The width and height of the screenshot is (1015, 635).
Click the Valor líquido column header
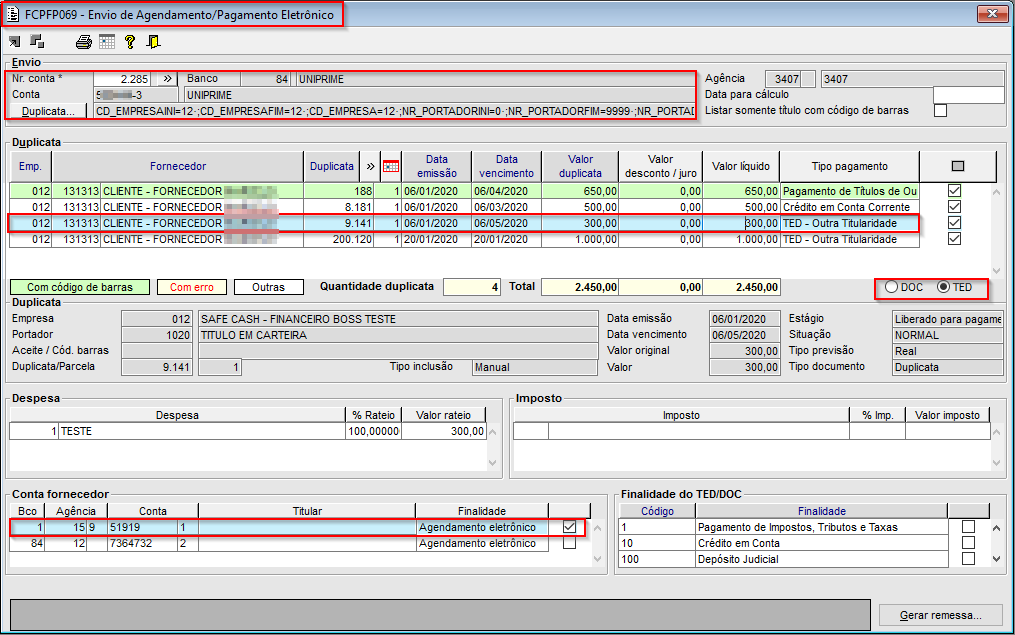(741, 166)
